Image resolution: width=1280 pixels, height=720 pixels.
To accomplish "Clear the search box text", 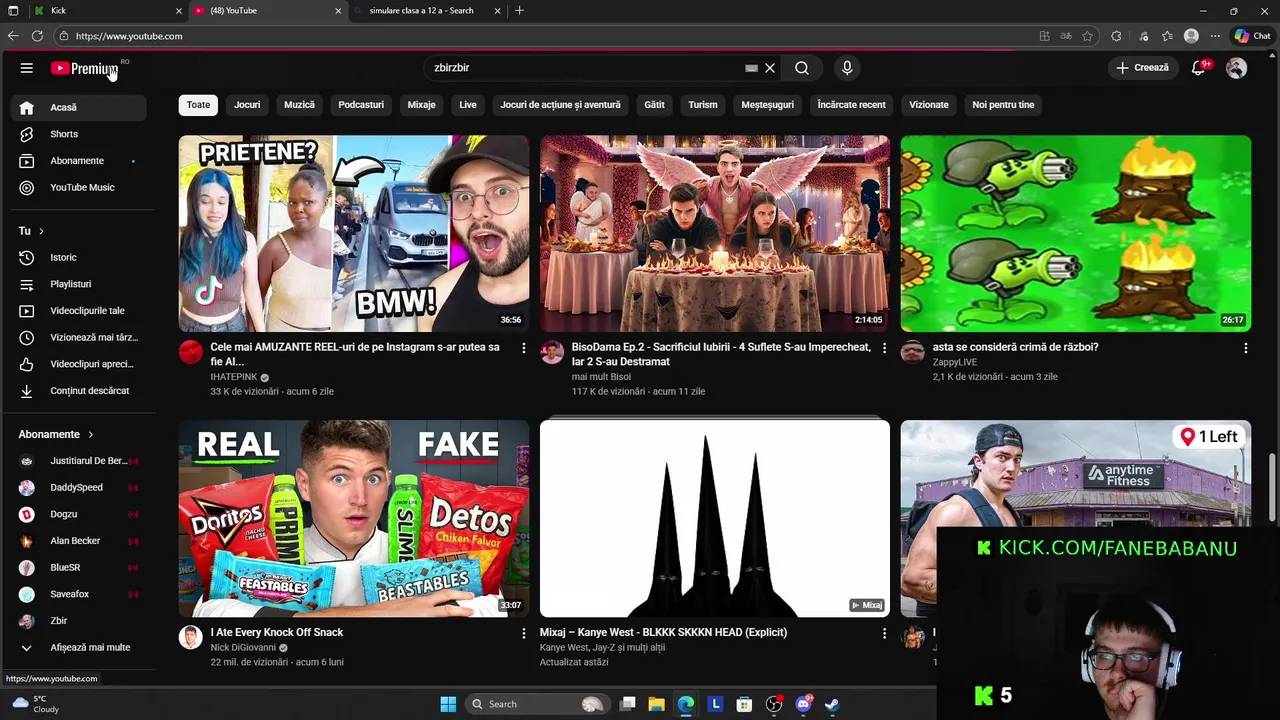I will (770, 68).
